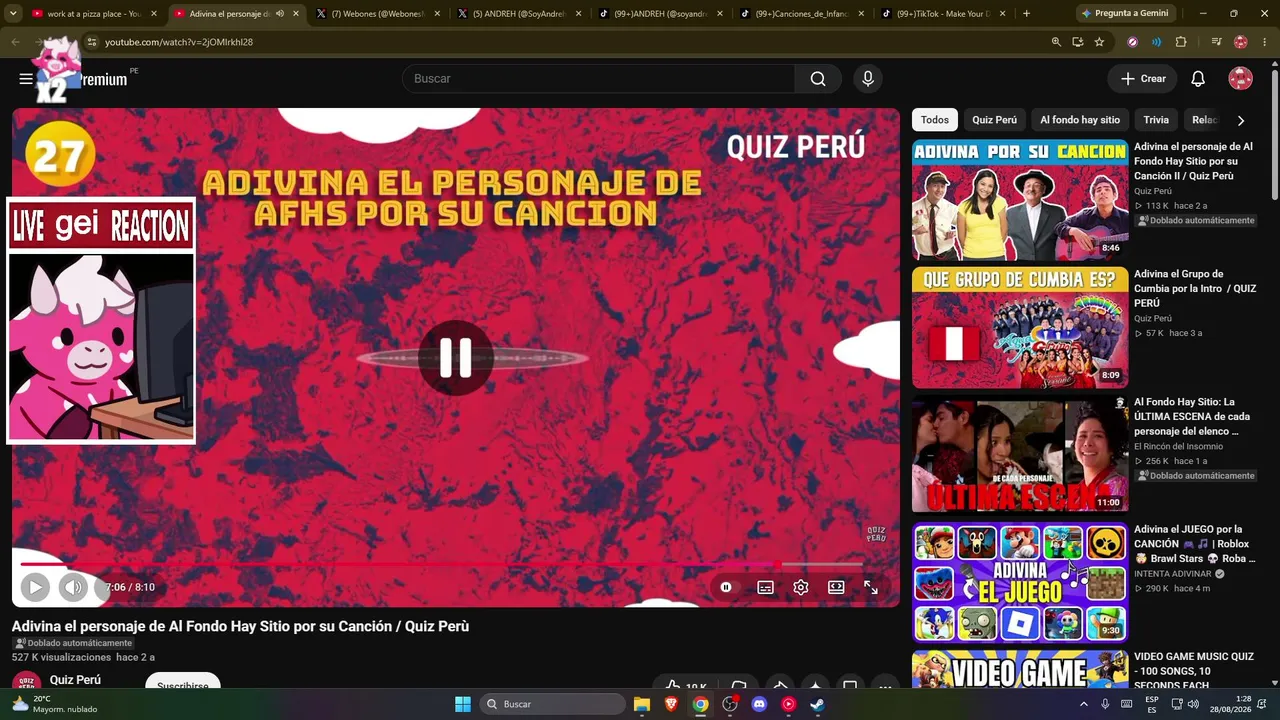Open title 'Adivina el Grupo de Cumbia por la Intro'
1280x720 pixels.
click(x=1194, y=288)
